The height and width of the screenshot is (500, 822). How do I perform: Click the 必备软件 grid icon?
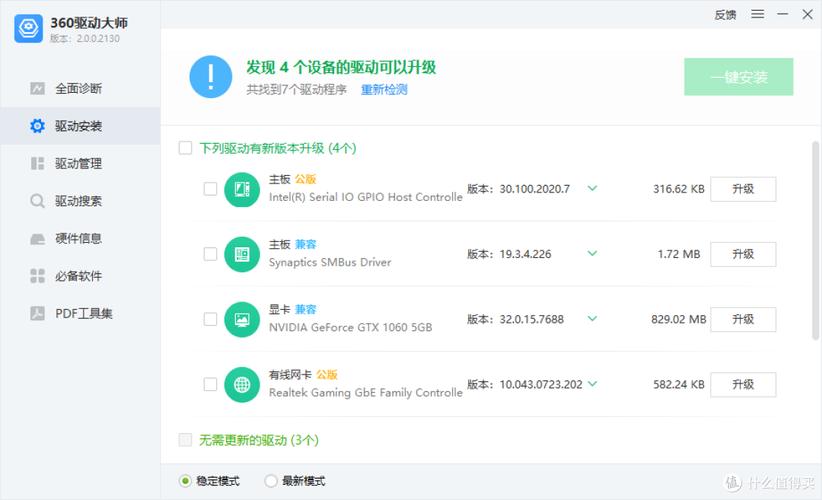point(37,276)
